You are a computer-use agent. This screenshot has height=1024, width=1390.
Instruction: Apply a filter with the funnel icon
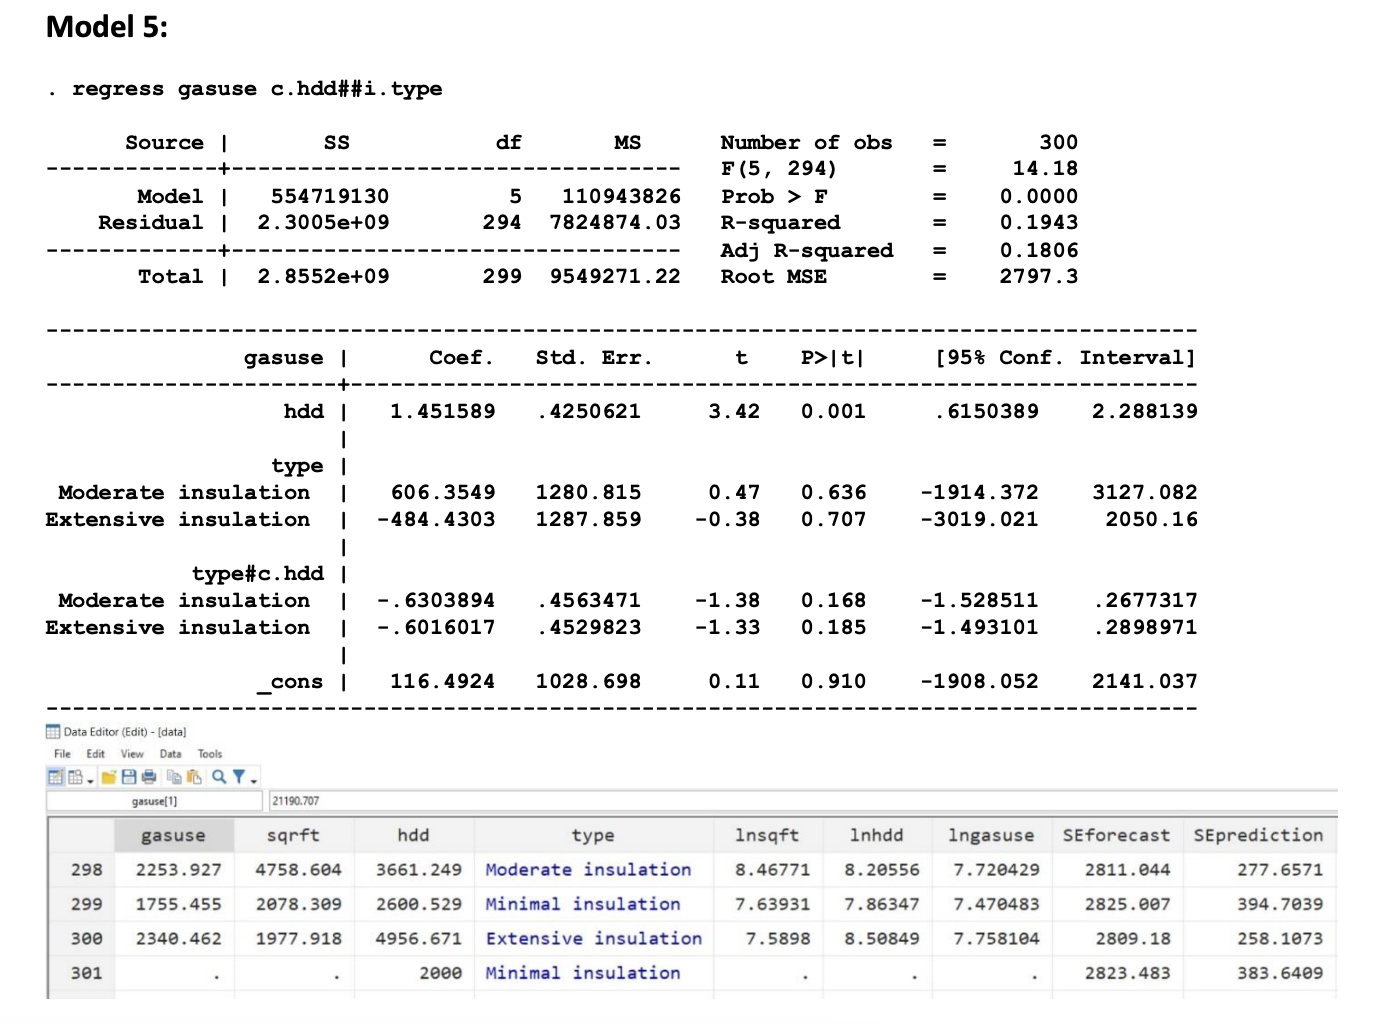coord(240,776)
